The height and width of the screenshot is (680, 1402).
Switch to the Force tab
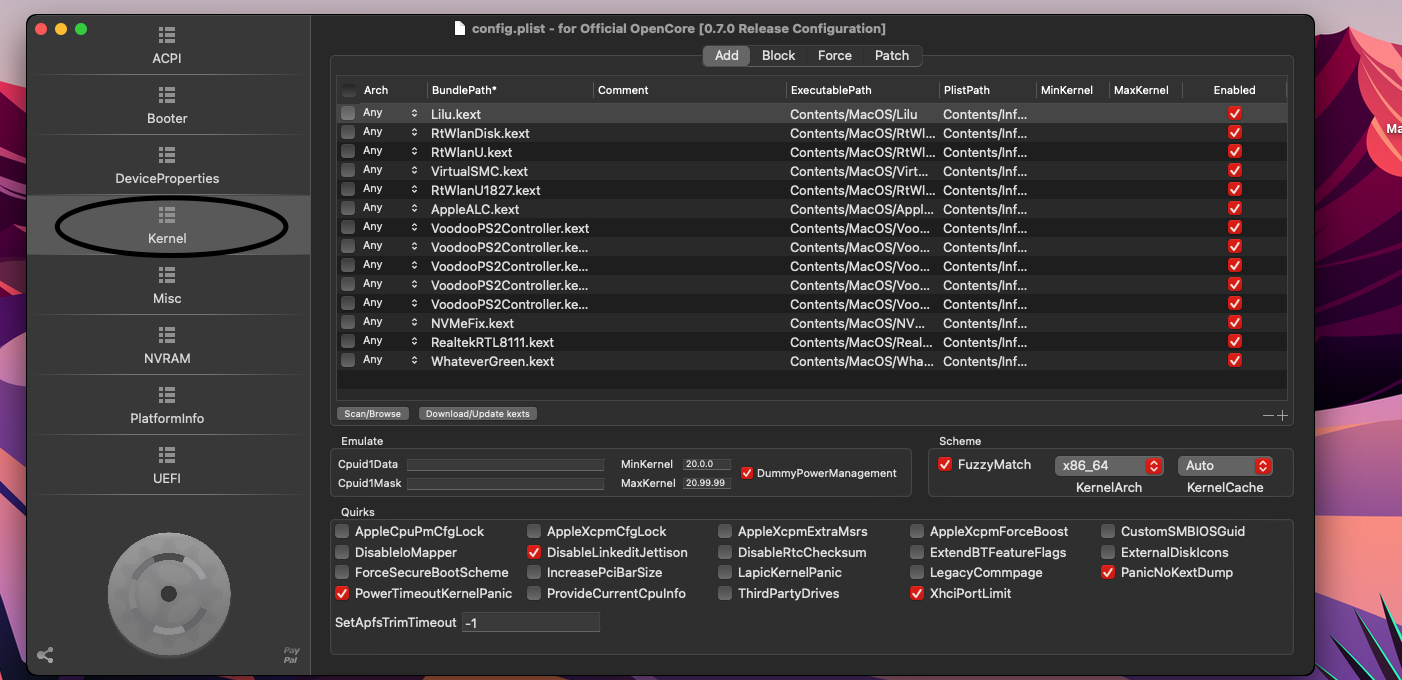pos(835,56)
